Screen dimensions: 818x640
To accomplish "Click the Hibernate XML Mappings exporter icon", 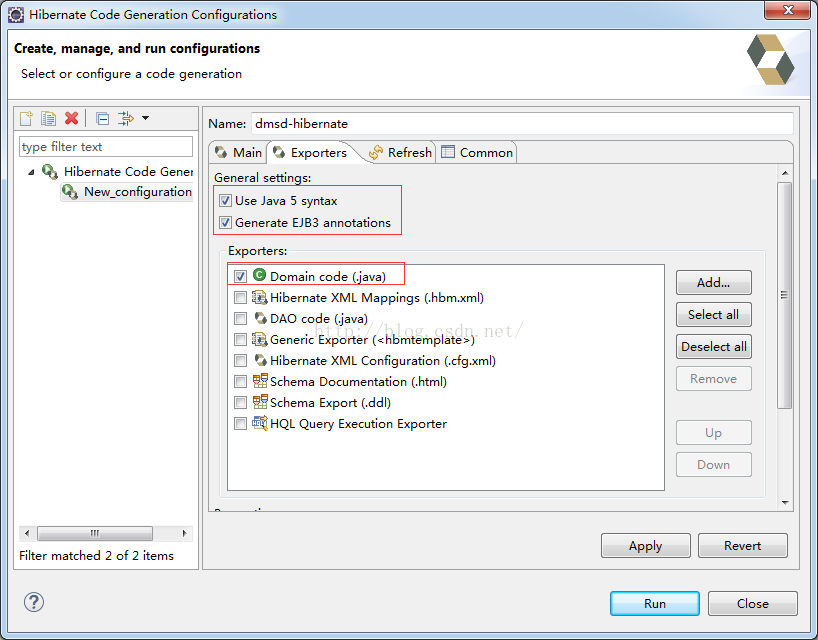I will pyautogui.click(x=259, y=297).
